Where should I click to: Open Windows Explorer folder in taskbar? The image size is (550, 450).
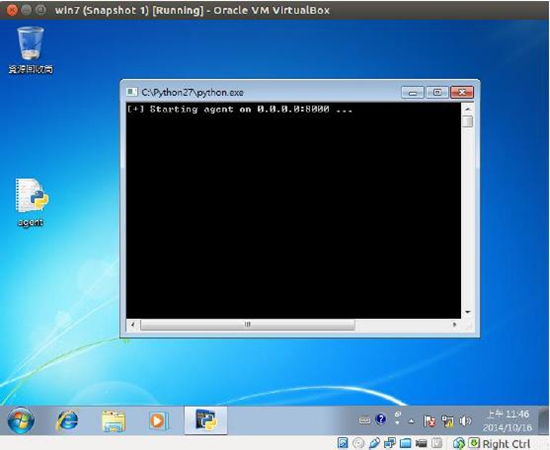113,421
